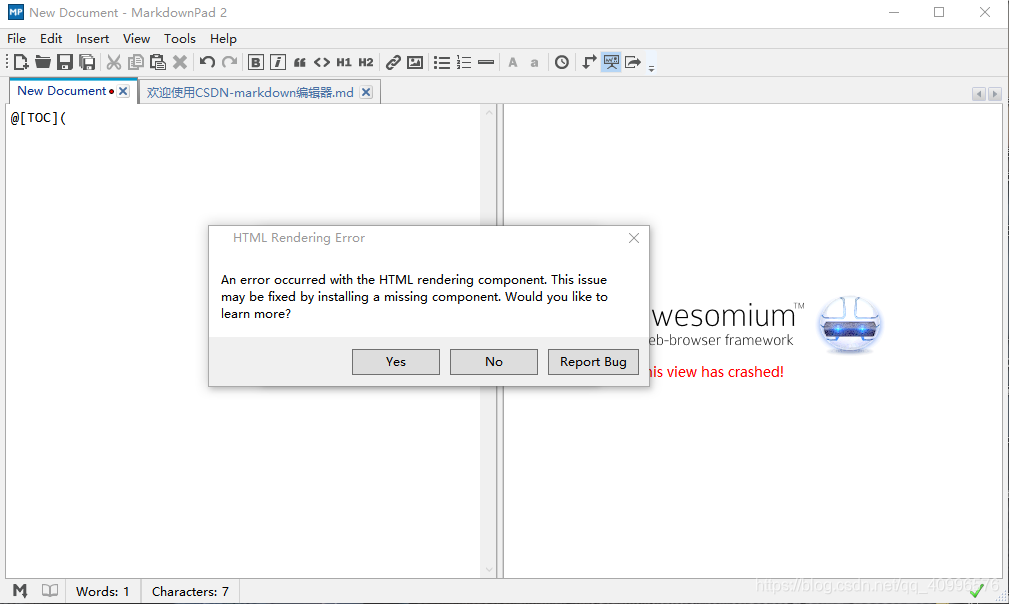Click the Report Bug button
Image resolution: width=1009 pixels, height=604 pixels.
(x=593, y=362)
